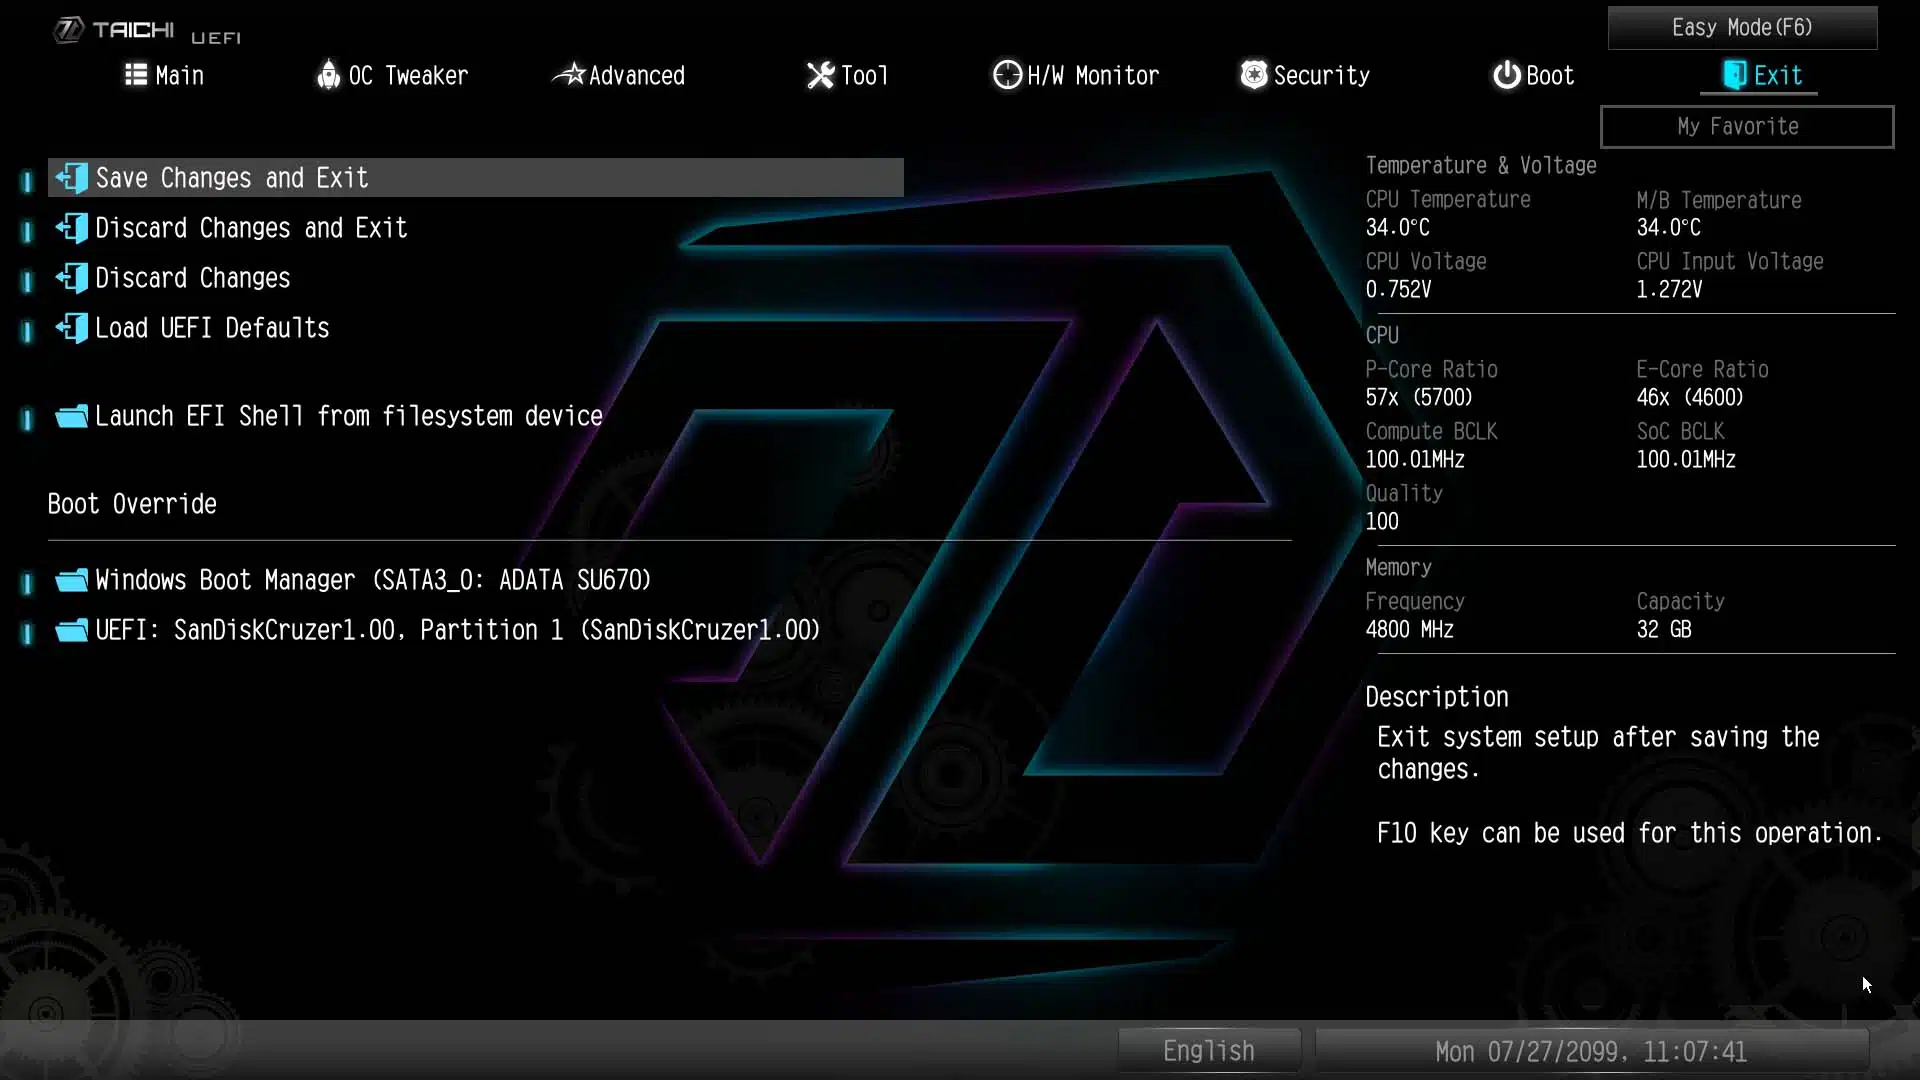1920x1080 pixels.
Task: Click Compute BCLK 100.01MHz value
Action: [1415, 460]
